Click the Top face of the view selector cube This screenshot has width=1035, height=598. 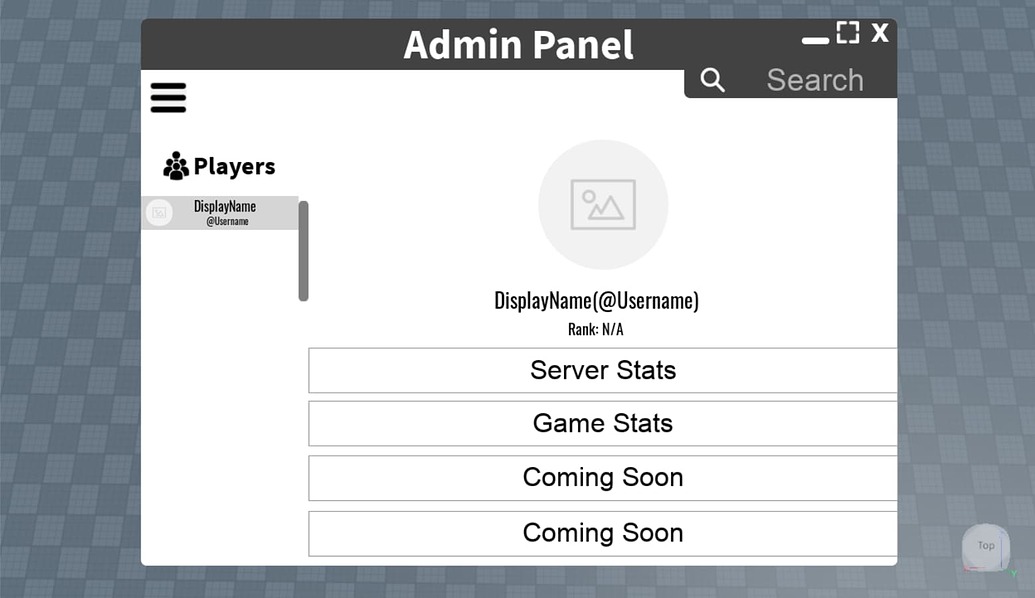click(x=985, y=545)
